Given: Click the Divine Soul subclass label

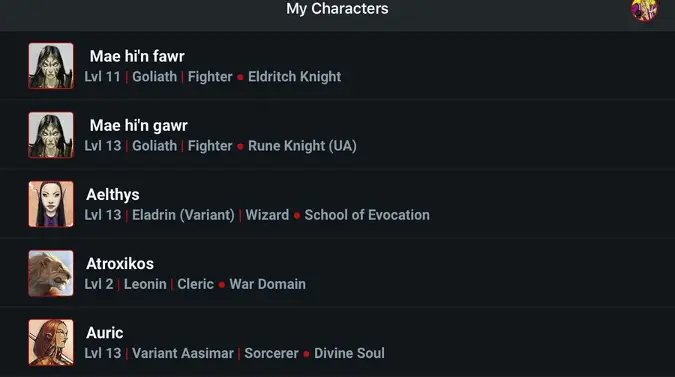Looking at the screenshot, I should tap(349, 353).
